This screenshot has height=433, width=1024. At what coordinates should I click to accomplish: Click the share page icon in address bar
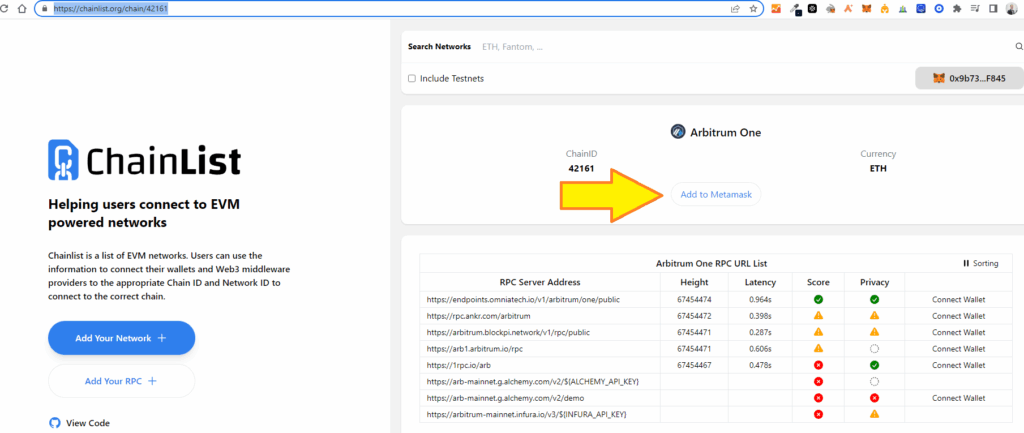pyautogui.click(x=735, y=8)
